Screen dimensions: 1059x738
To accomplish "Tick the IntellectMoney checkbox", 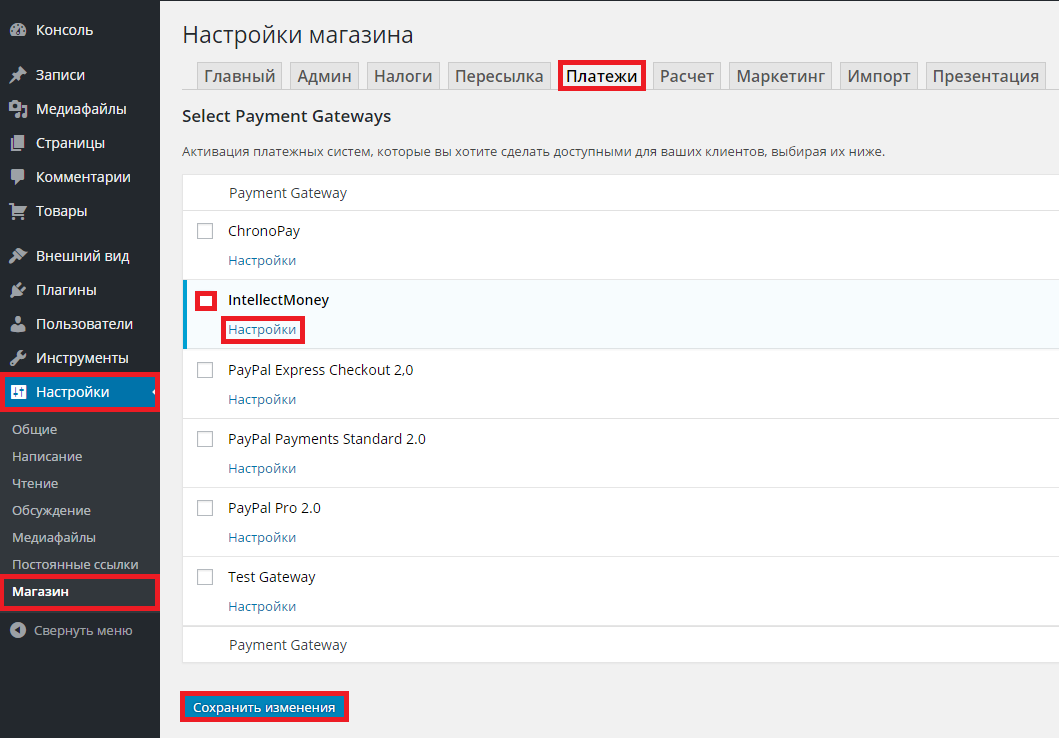I will pos(205,300).
